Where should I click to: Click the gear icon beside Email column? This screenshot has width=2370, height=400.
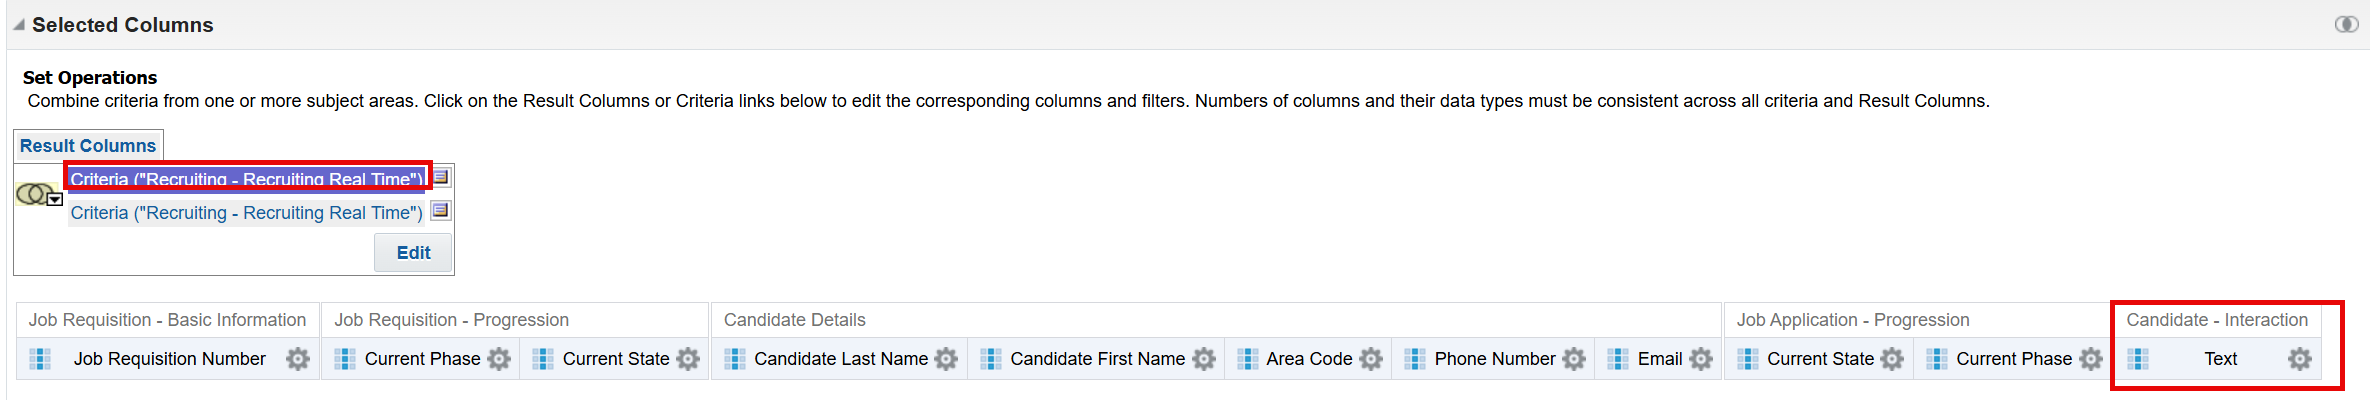[x=1701, y=359]
